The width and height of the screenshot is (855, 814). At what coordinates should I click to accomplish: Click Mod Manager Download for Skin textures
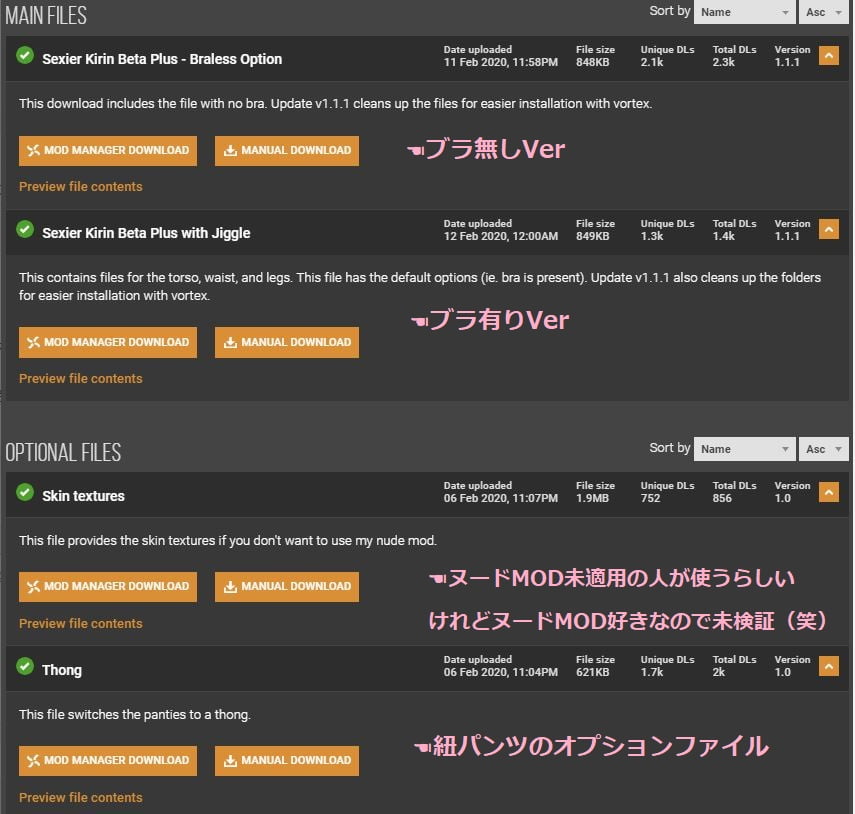click(108, 587)
